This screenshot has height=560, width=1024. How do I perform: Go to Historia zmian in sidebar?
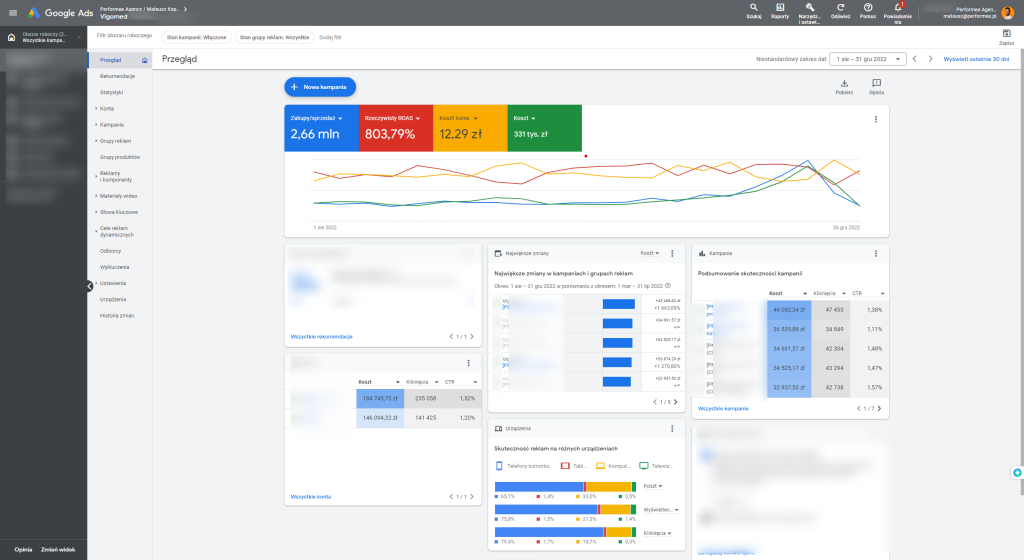[x=117, y=315]
